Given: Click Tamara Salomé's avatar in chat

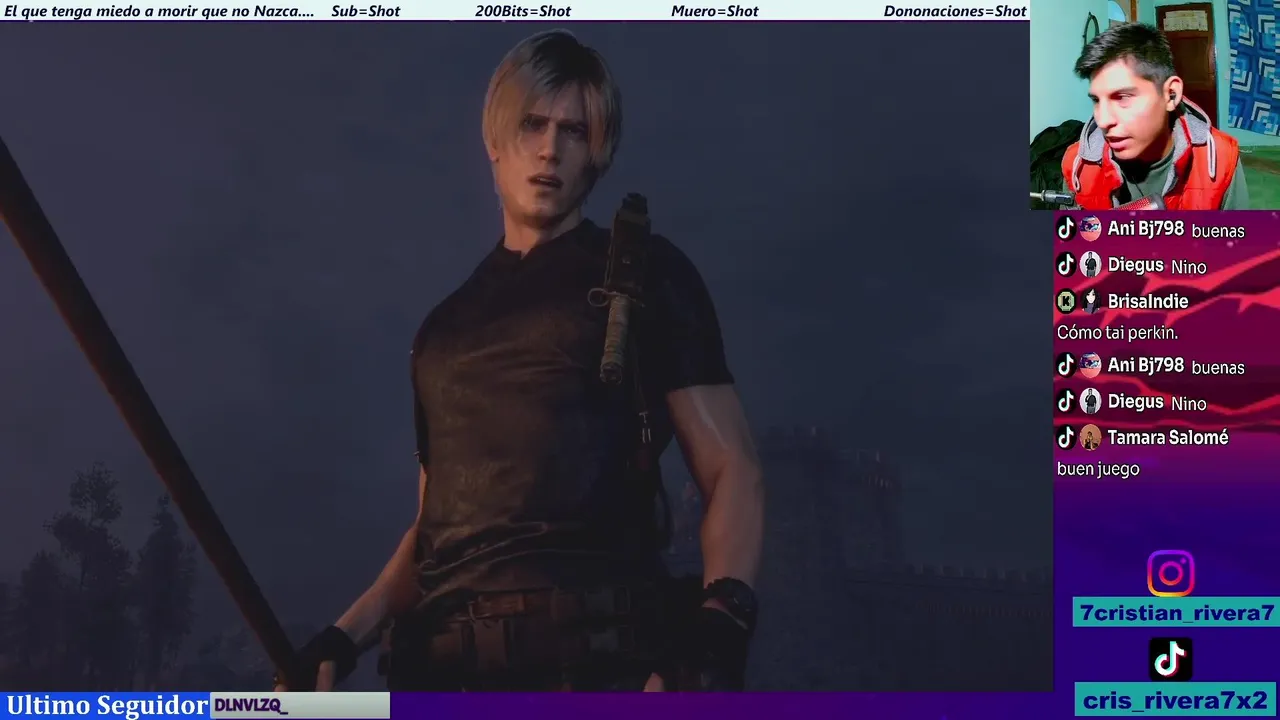Looking at the screenshot, I should [x=1090, y=437].
